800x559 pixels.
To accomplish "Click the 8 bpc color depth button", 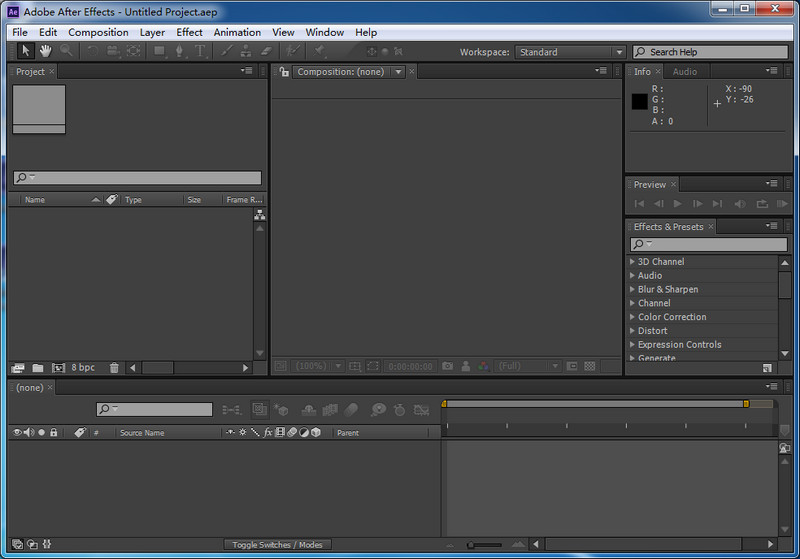I will pos(83,368).
